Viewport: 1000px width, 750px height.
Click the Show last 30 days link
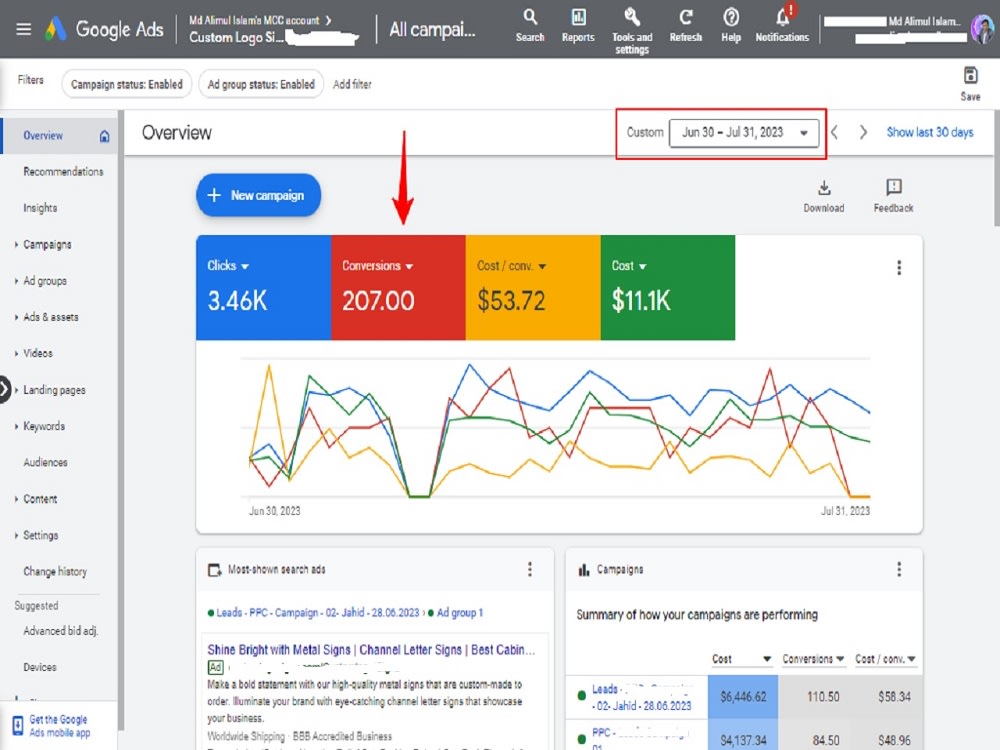coord(929,131)
